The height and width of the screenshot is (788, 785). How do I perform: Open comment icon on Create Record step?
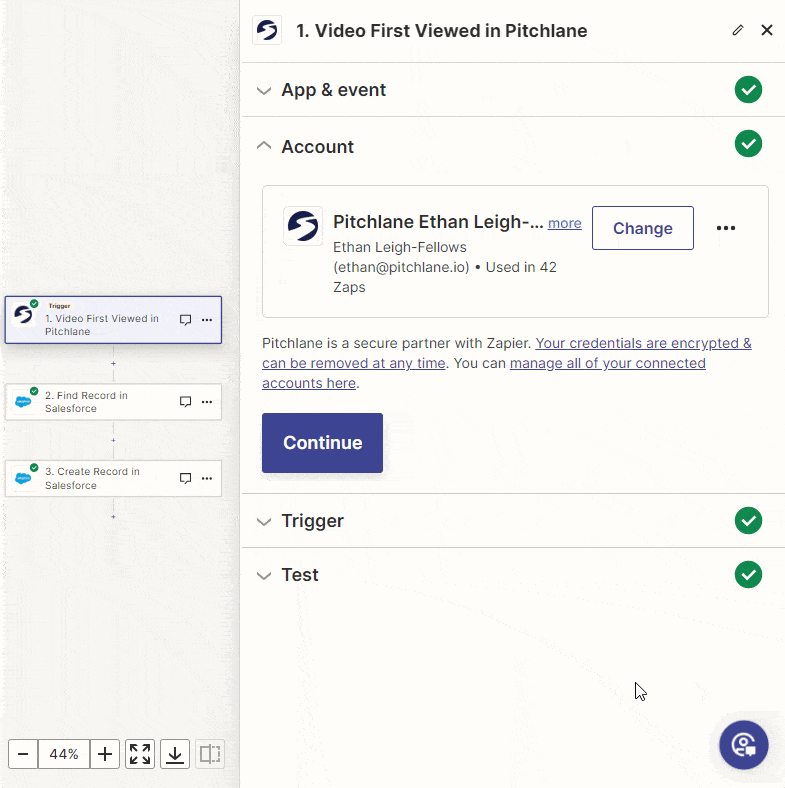(185, 478)
